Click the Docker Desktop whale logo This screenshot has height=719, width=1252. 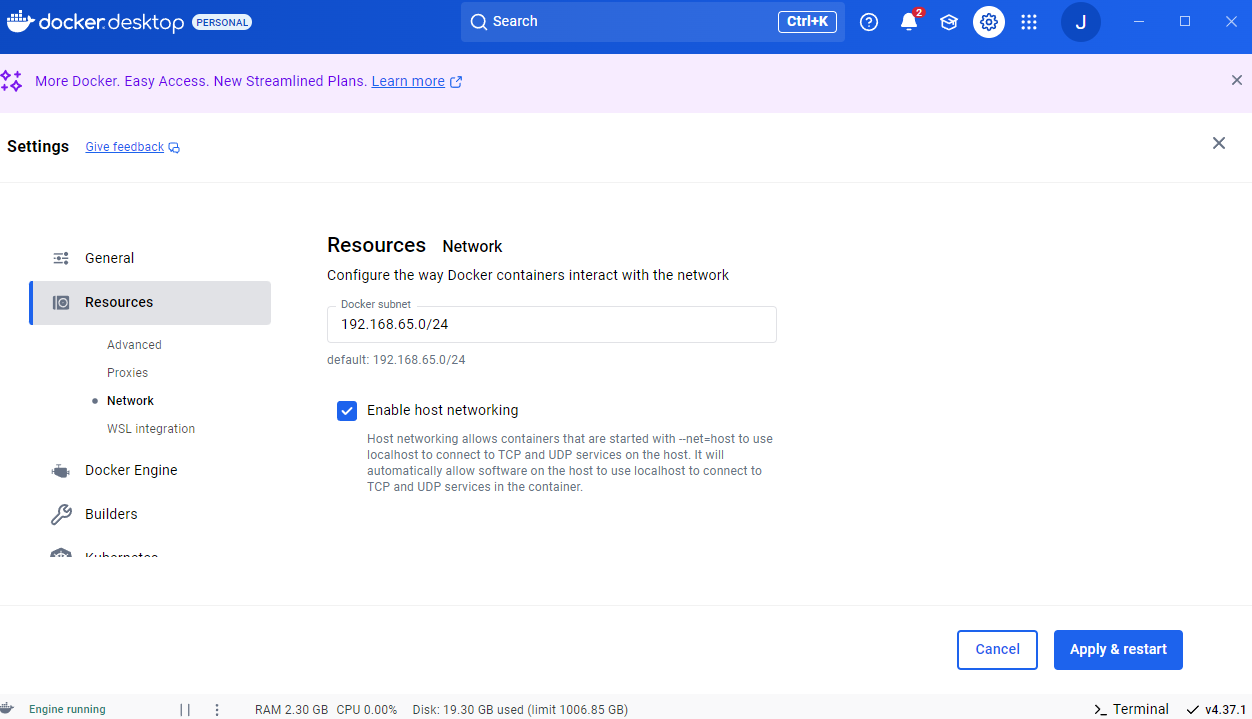pyautogui.click(x=20, y=21)
